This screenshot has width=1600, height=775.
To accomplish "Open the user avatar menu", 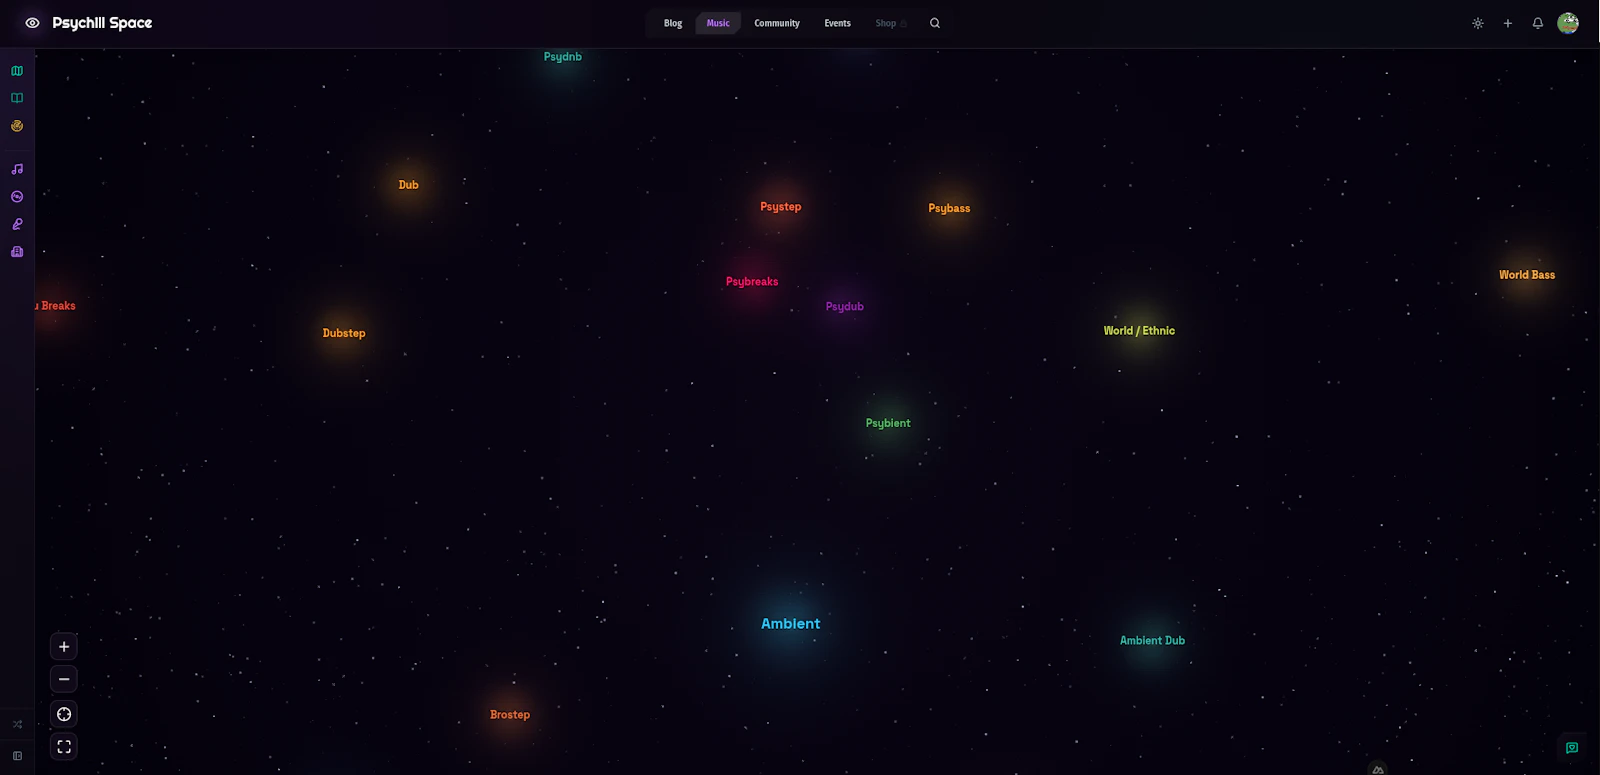I will pyautogui.click(x=1568, y=23).
